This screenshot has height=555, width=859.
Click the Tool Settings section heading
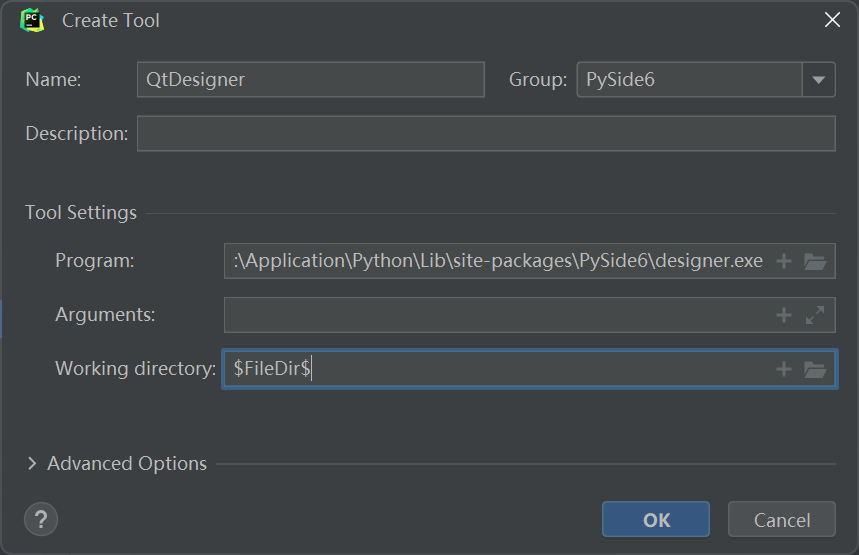pos(81,213)
